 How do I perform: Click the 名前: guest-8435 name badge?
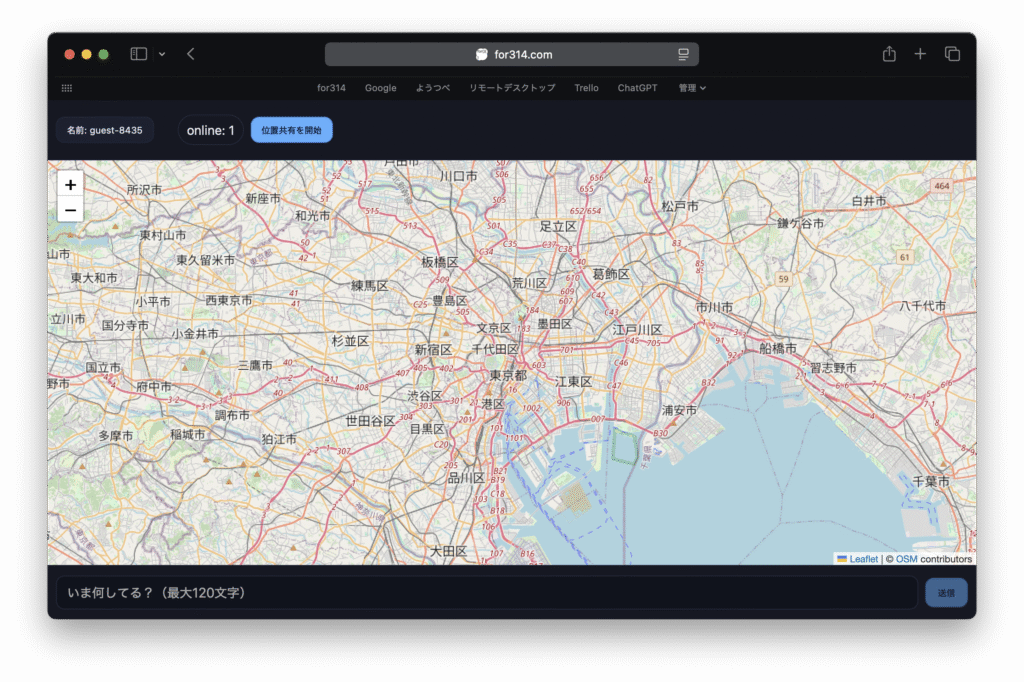tap(104, 130)
